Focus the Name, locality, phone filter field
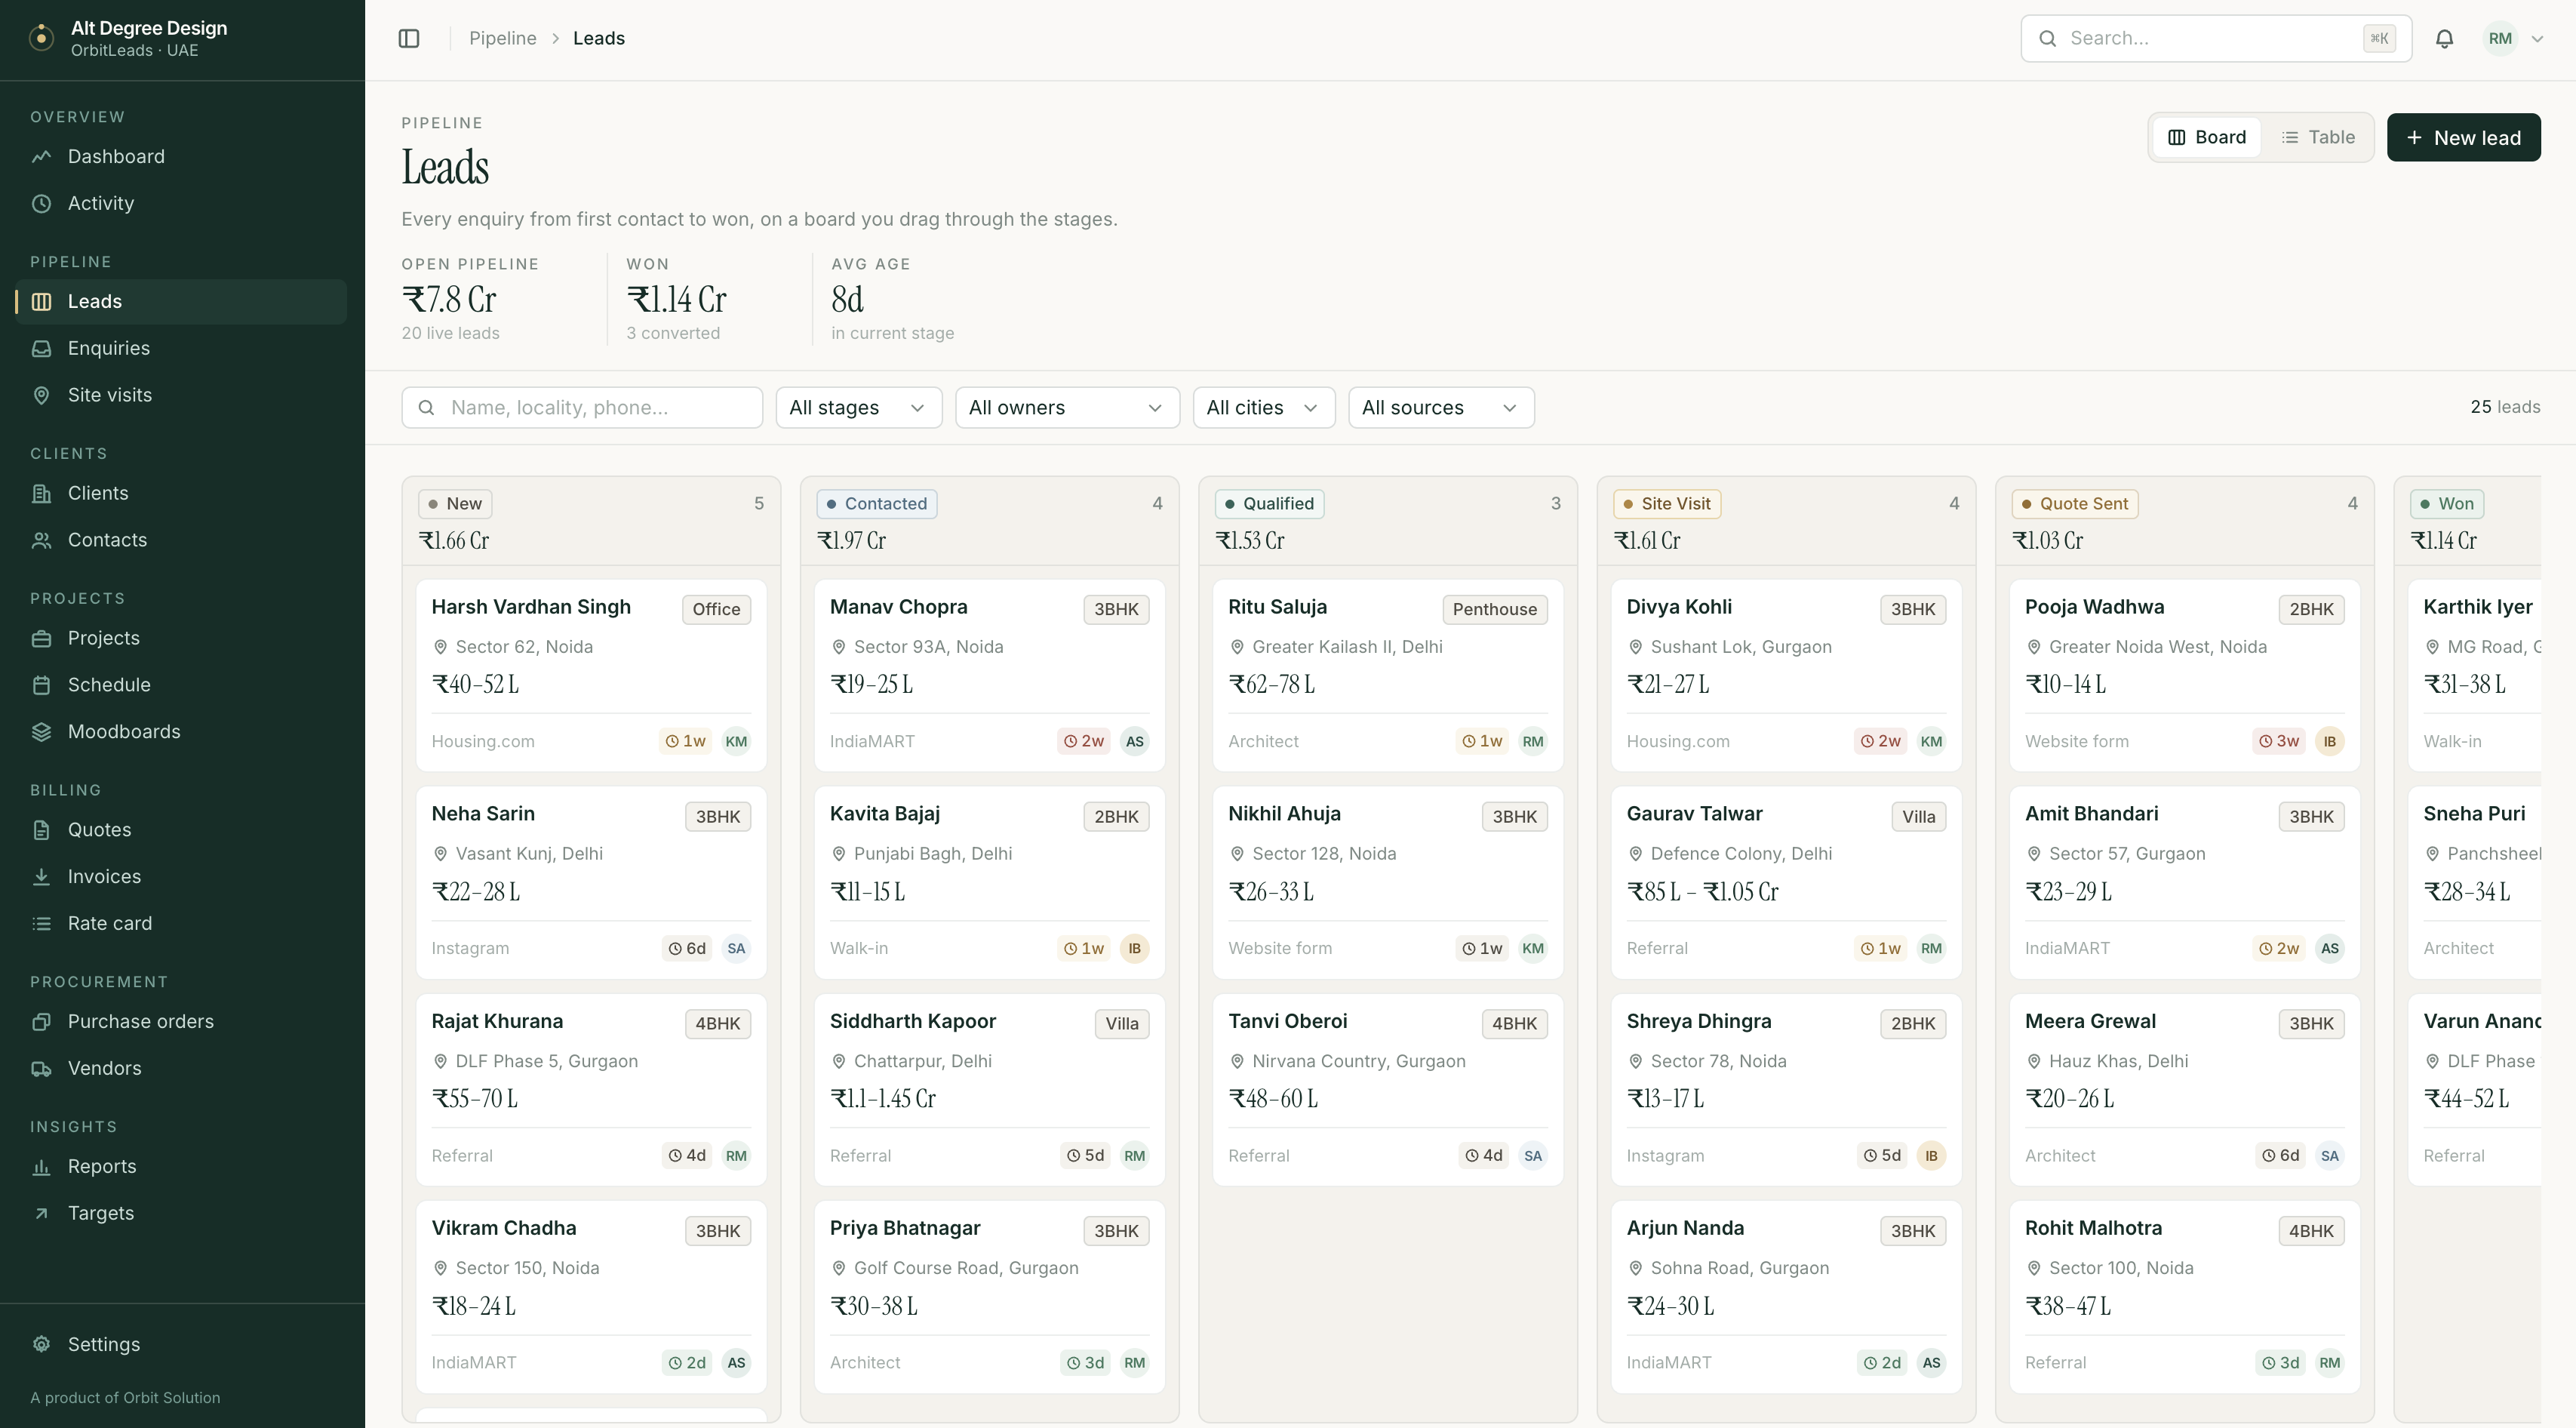 click(582, 407)
